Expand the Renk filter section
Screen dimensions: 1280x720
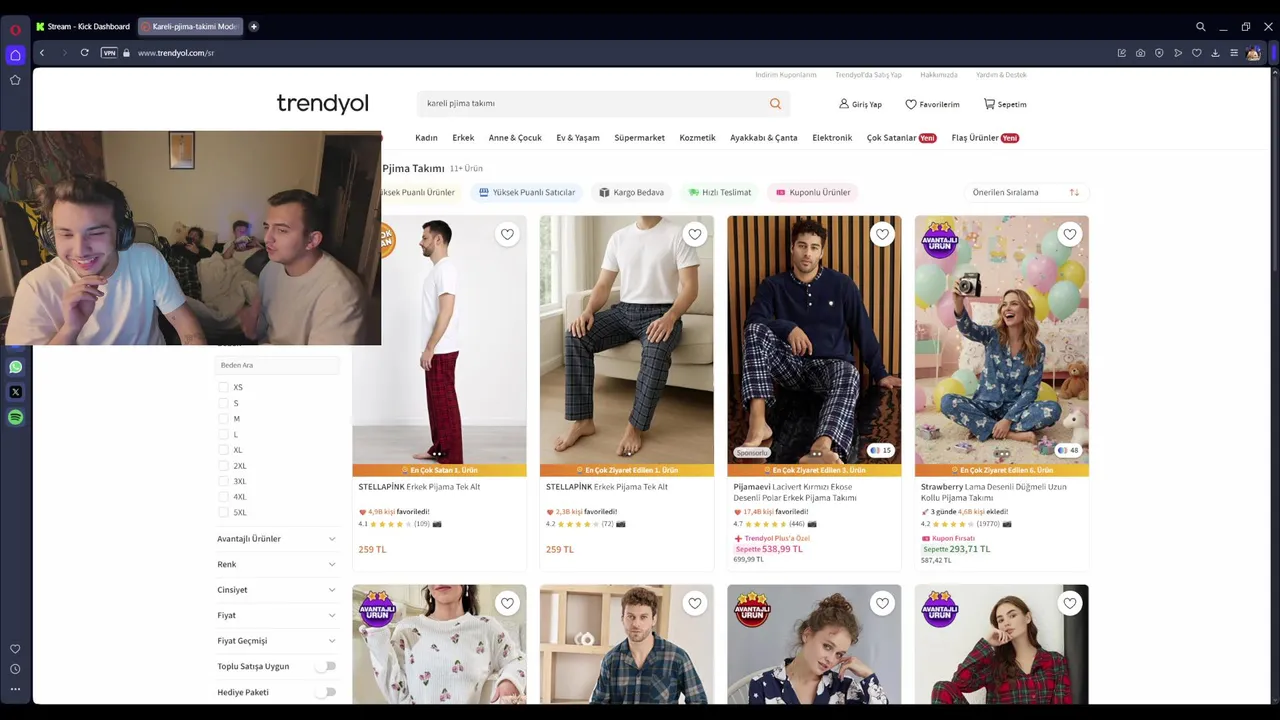pyautogui.click(x=277, y=564)
